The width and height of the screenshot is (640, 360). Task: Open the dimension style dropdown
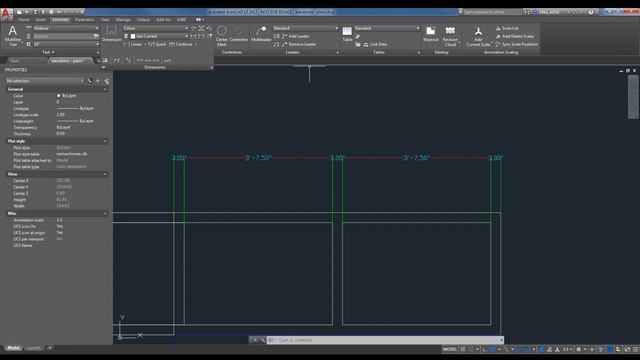pyautogui.click(x=156, y=28)
